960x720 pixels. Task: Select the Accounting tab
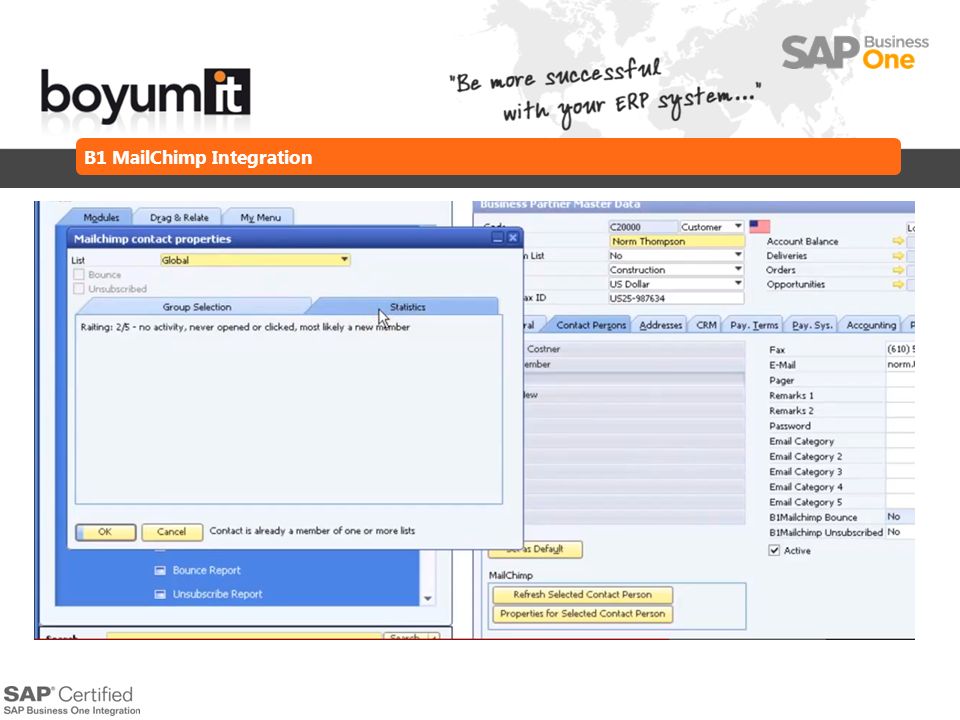[871, 325]
